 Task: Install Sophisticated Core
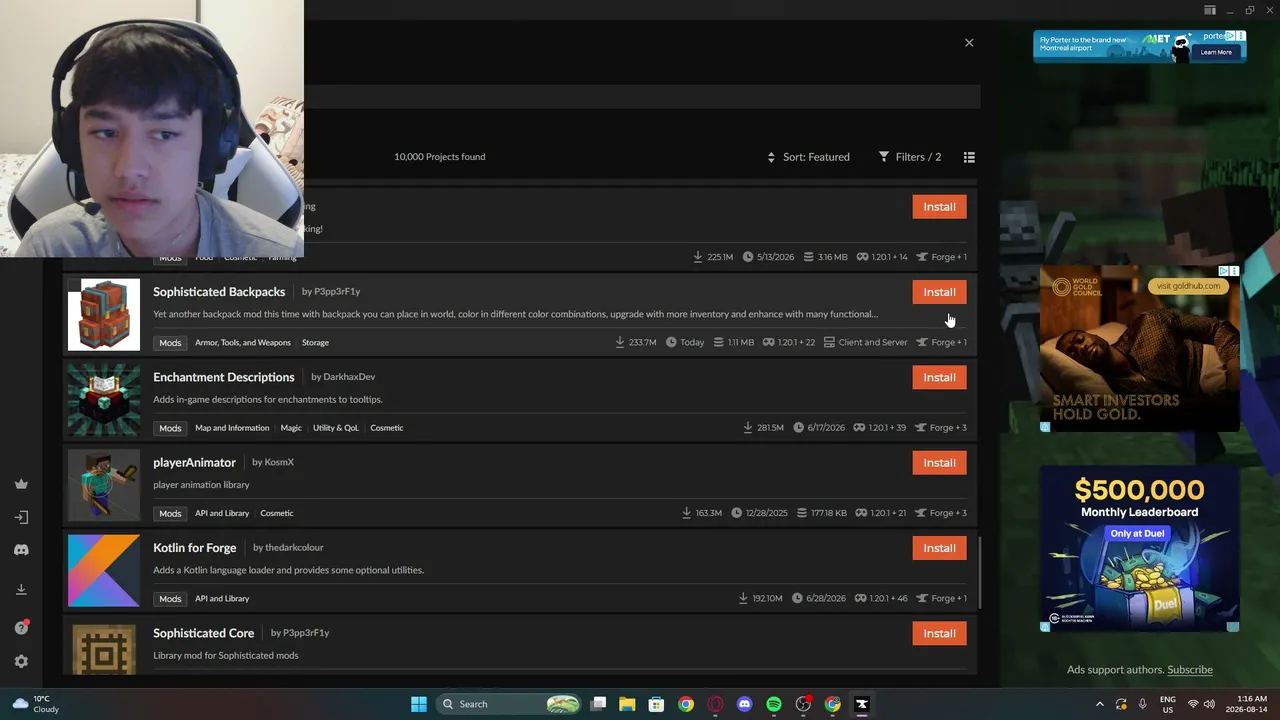point(939,633)
